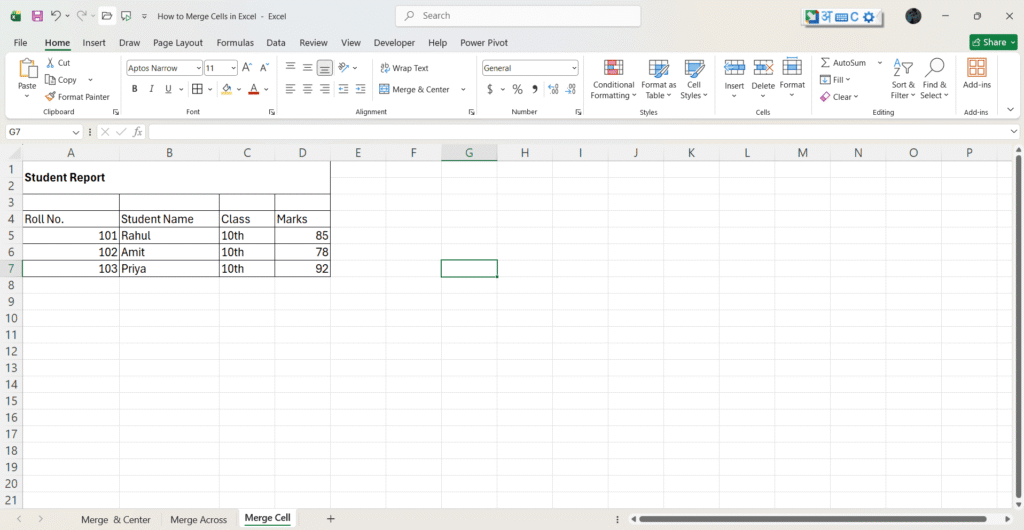This screenshot has height=530, width=1024.
Task: Toggle Middle Align
Action: tap(308, 67)
